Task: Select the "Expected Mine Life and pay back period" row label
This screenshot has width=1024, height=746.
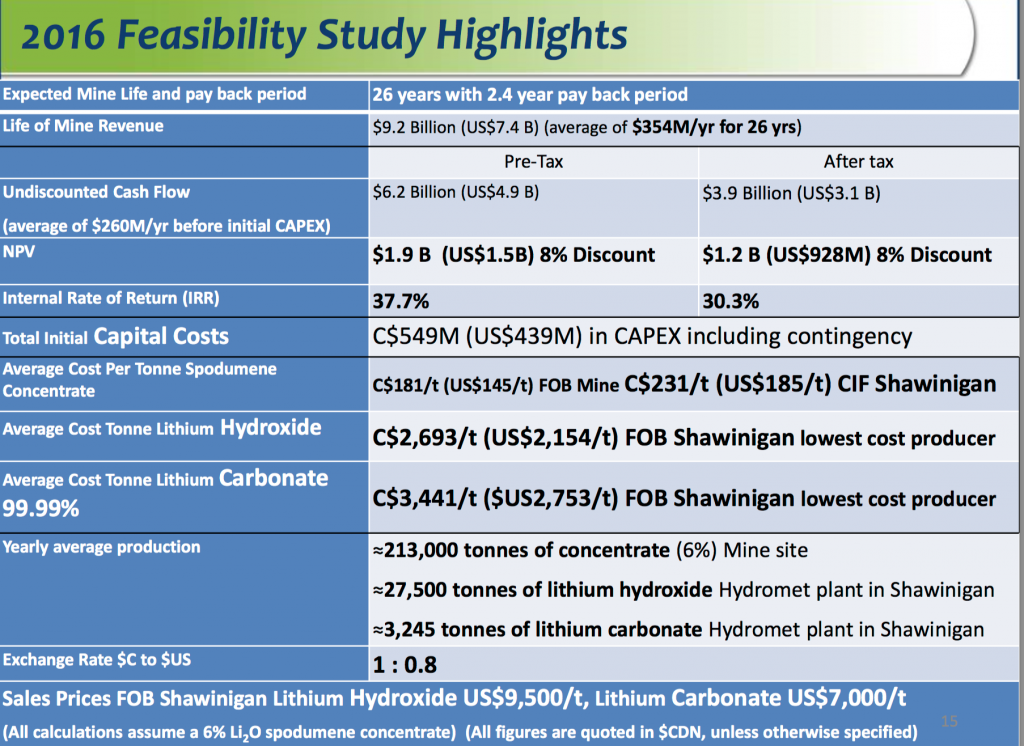Action: (154, 95)
